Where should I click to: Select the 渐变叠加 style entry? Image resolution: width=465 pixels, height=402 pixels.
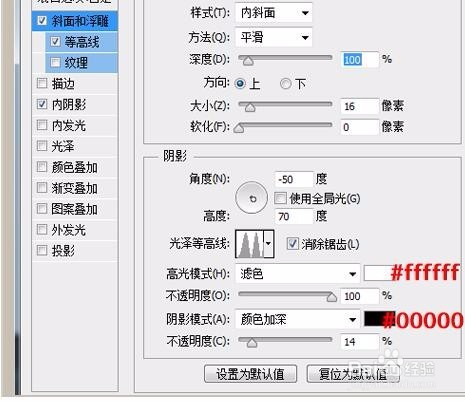click(x=75, y=188)
